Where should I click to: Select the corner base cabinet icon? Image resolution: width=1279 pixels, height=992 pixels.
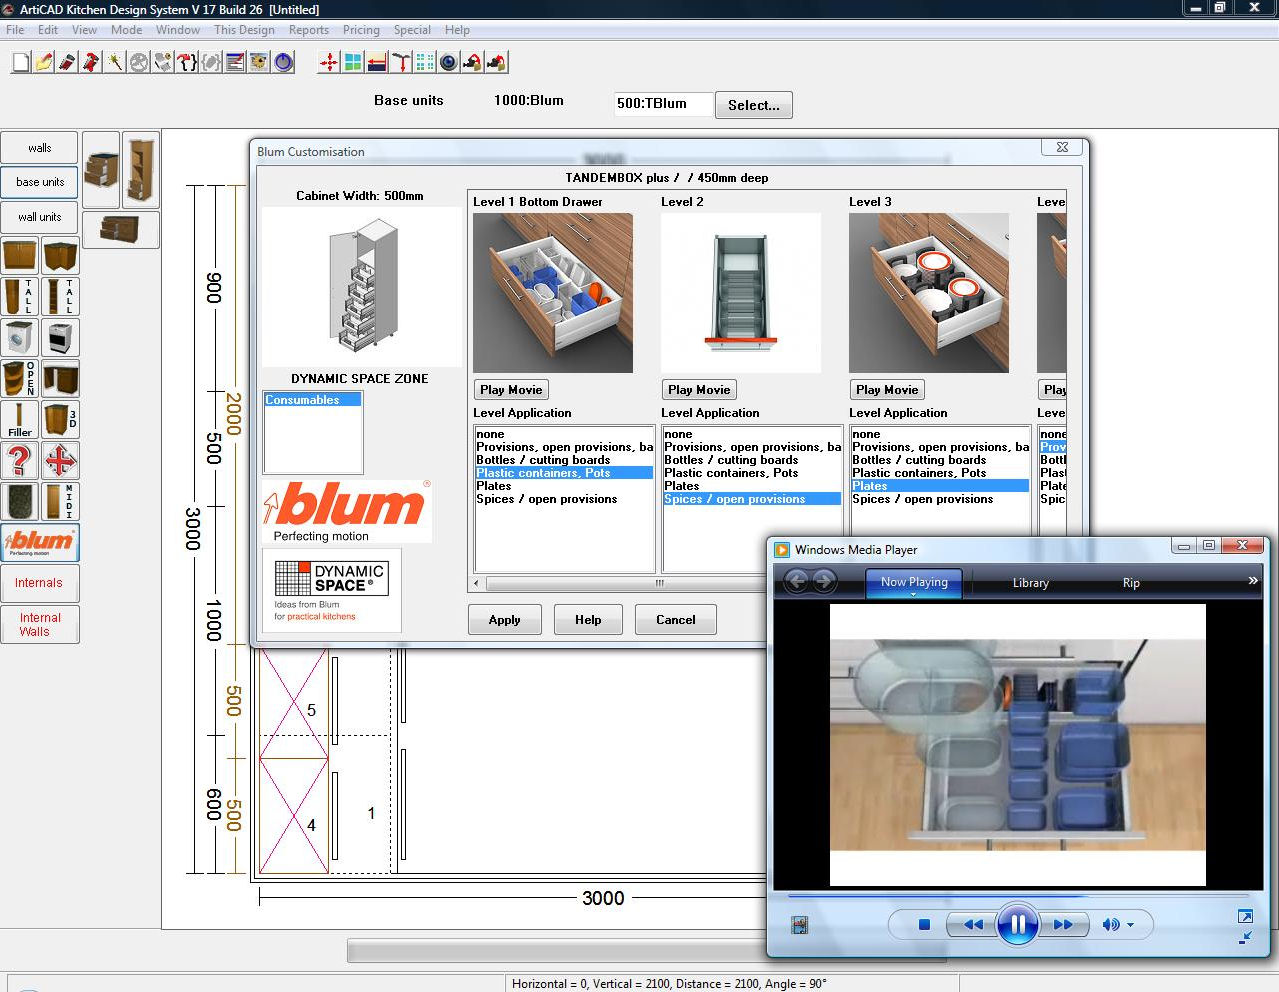pyautogui.click(x=60, y=256)
